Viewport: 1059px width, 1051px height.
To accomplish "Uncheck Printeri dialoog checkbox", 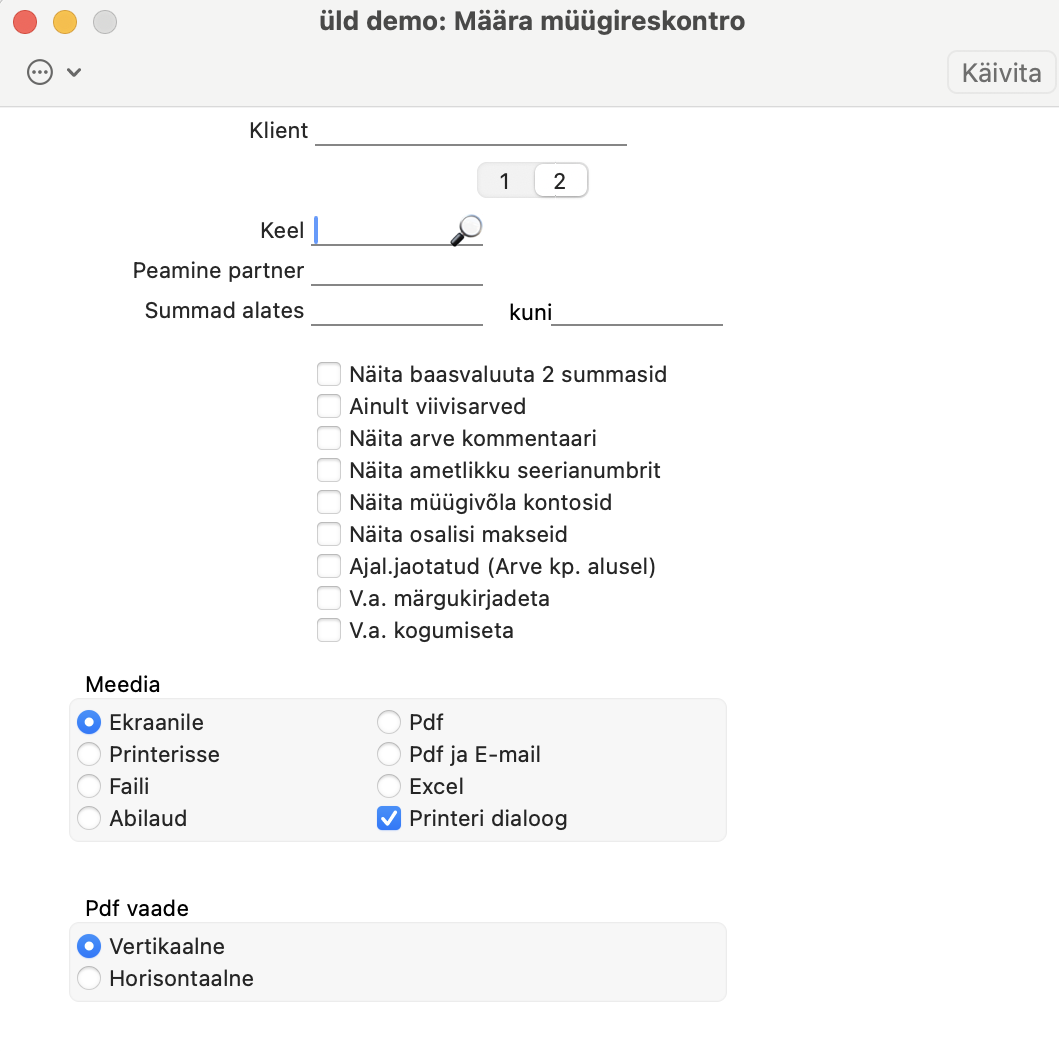I will pyautogui.click(x=389, y=818).
